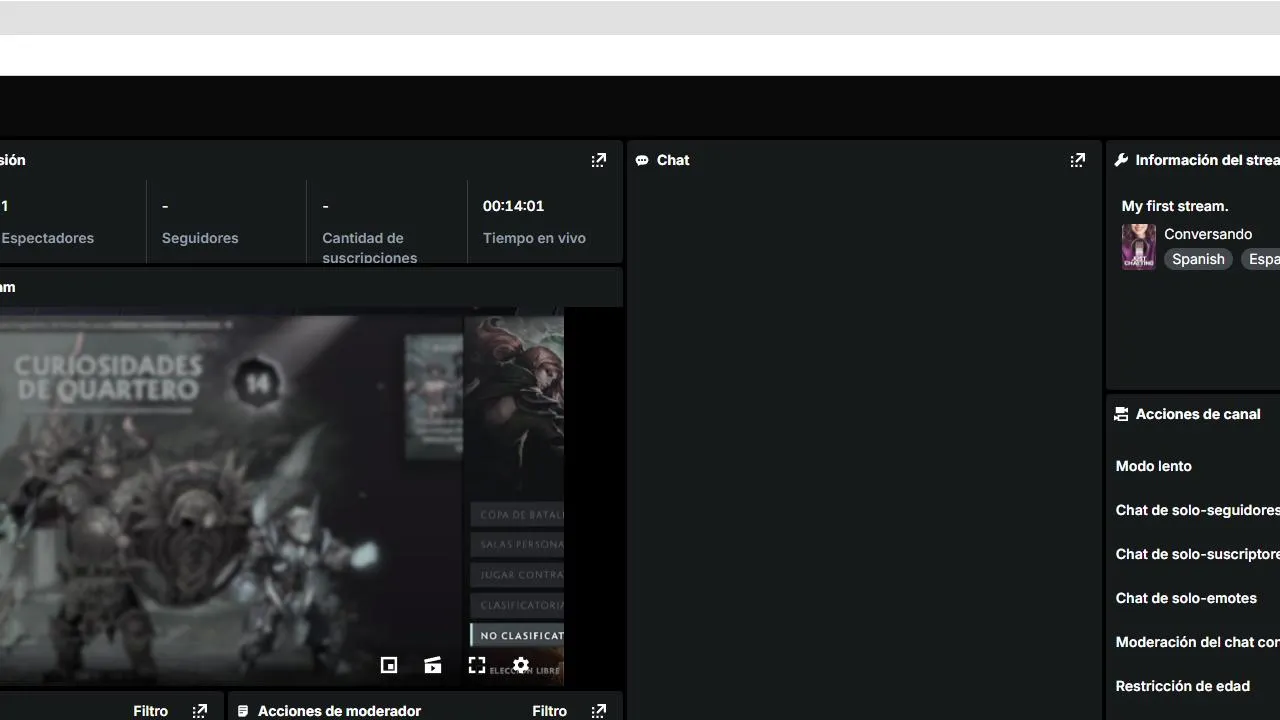
Task: Create a clip from stream preview
Action: click(x=433, y=665)
